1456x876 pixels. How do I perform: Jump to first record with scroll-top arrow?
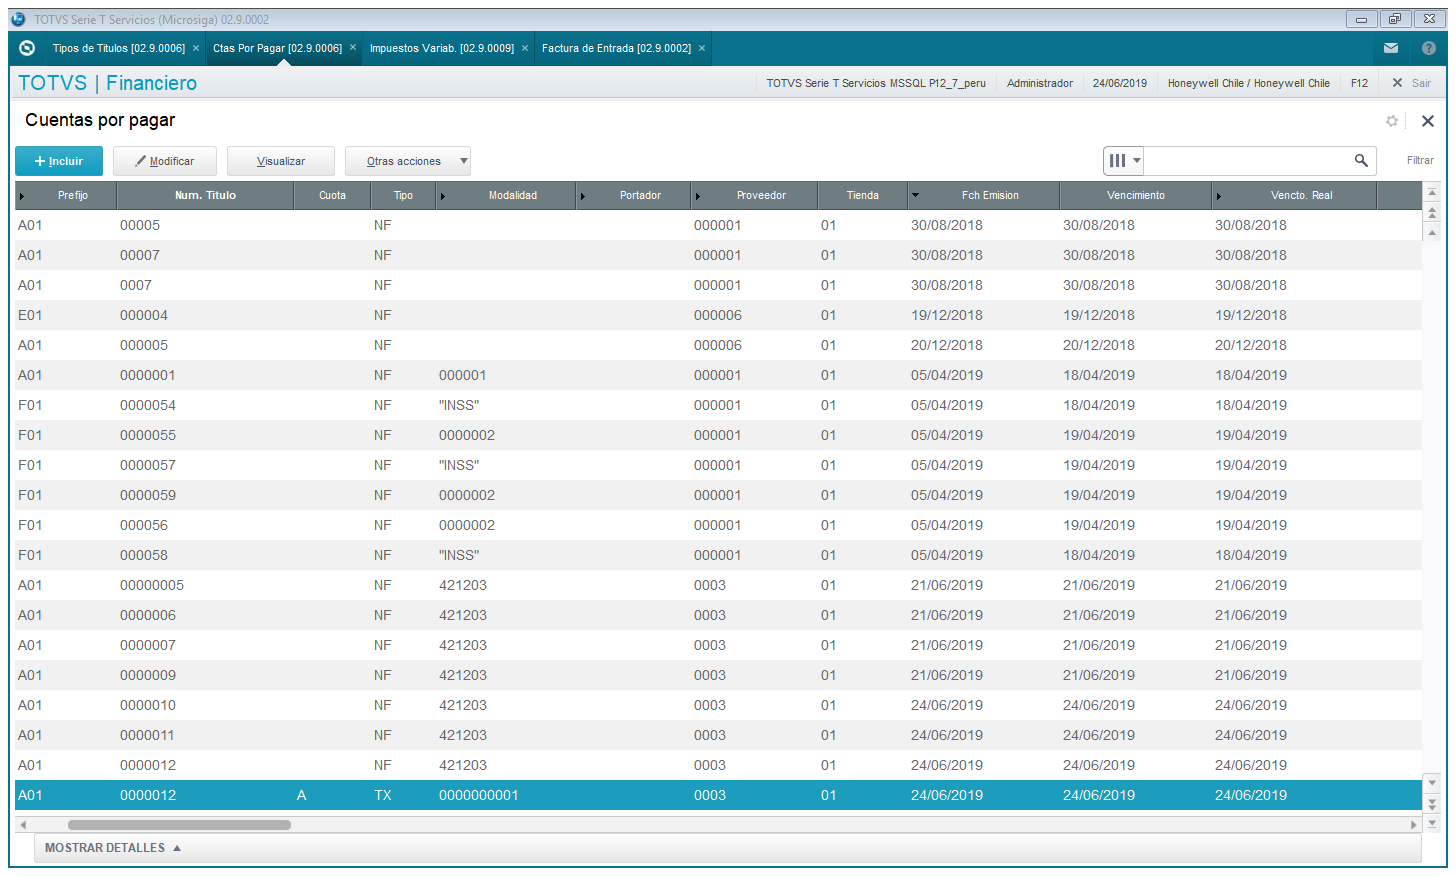[1432, 192]
